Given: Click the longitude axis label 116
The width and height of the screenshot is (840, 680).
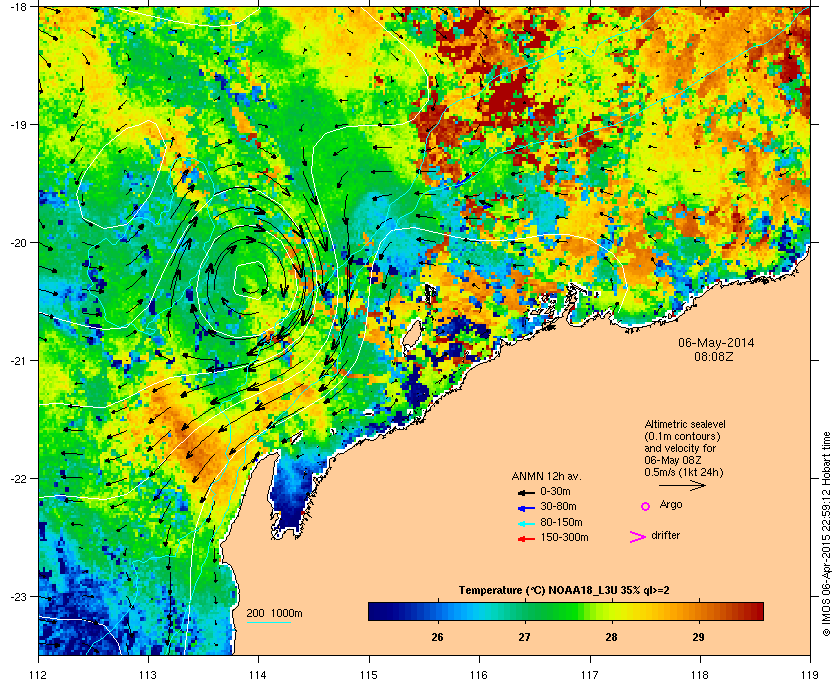Looking at the screenshot, I should (x=479, y=674).
